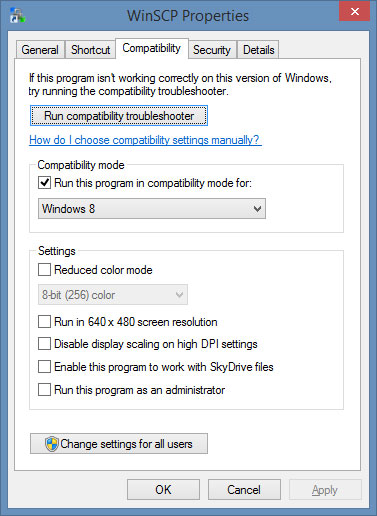Enable Reduced color mode checkbox
Viewport: 377px width, 516px height.
[44, 269]
